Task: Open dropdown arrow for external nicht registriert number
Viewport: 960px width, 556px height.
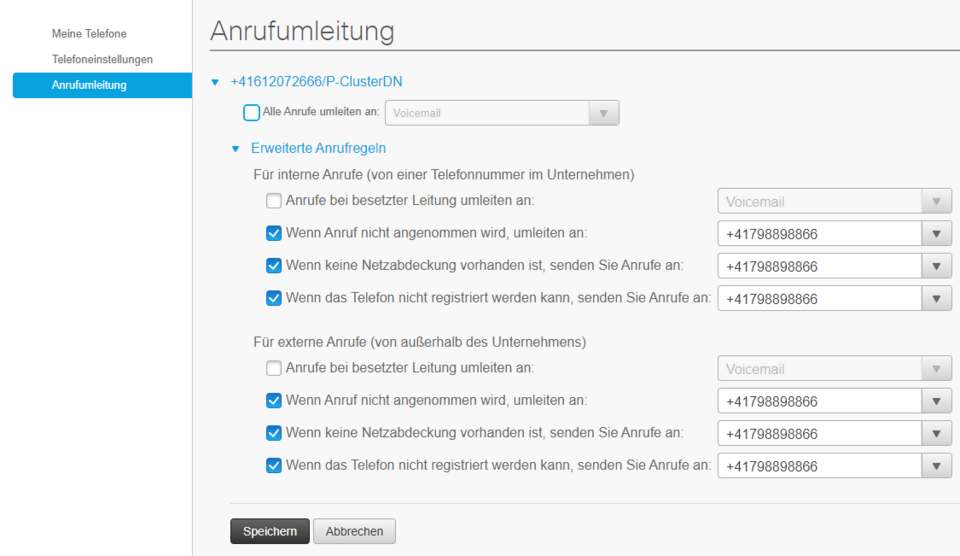Action: [x=936, y=466]
